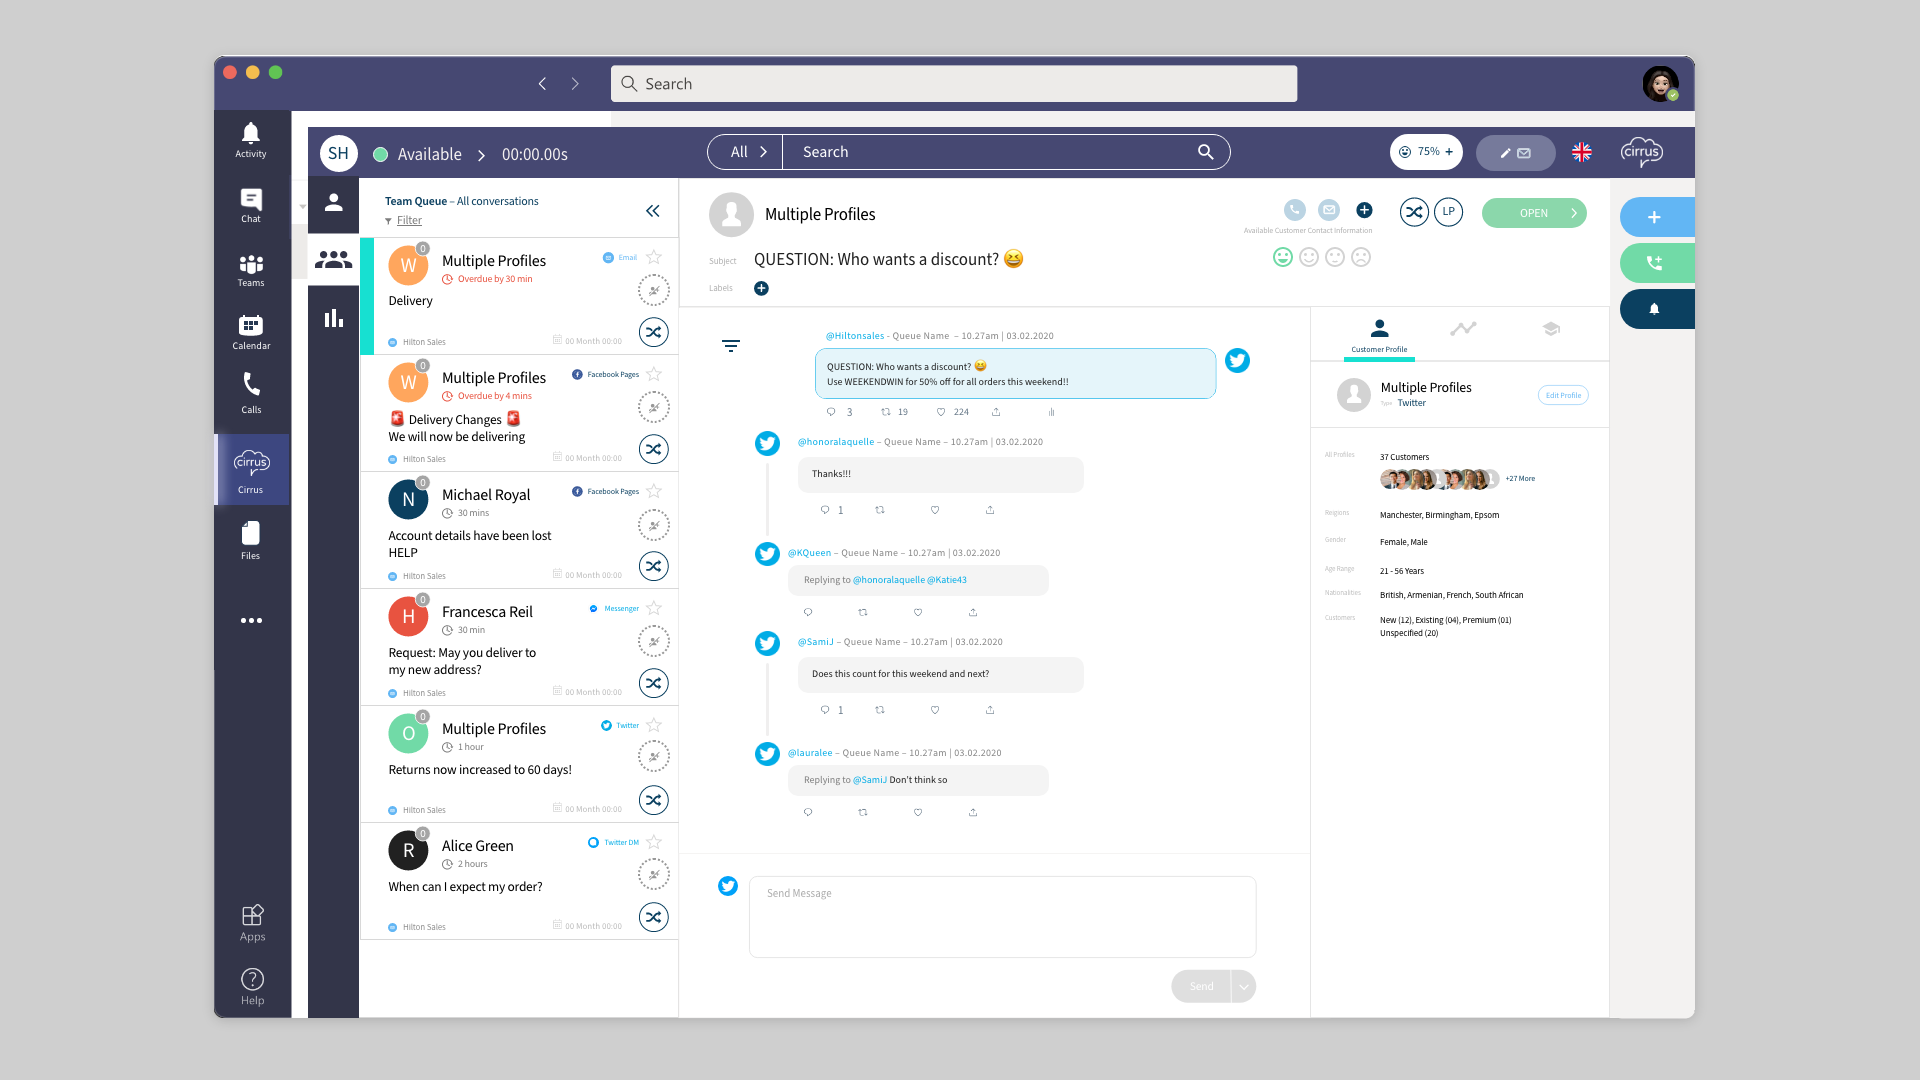Transfer the Michael Royal conversation
The height and width of the screenshot is (1080, 1920).
(654, 566)
